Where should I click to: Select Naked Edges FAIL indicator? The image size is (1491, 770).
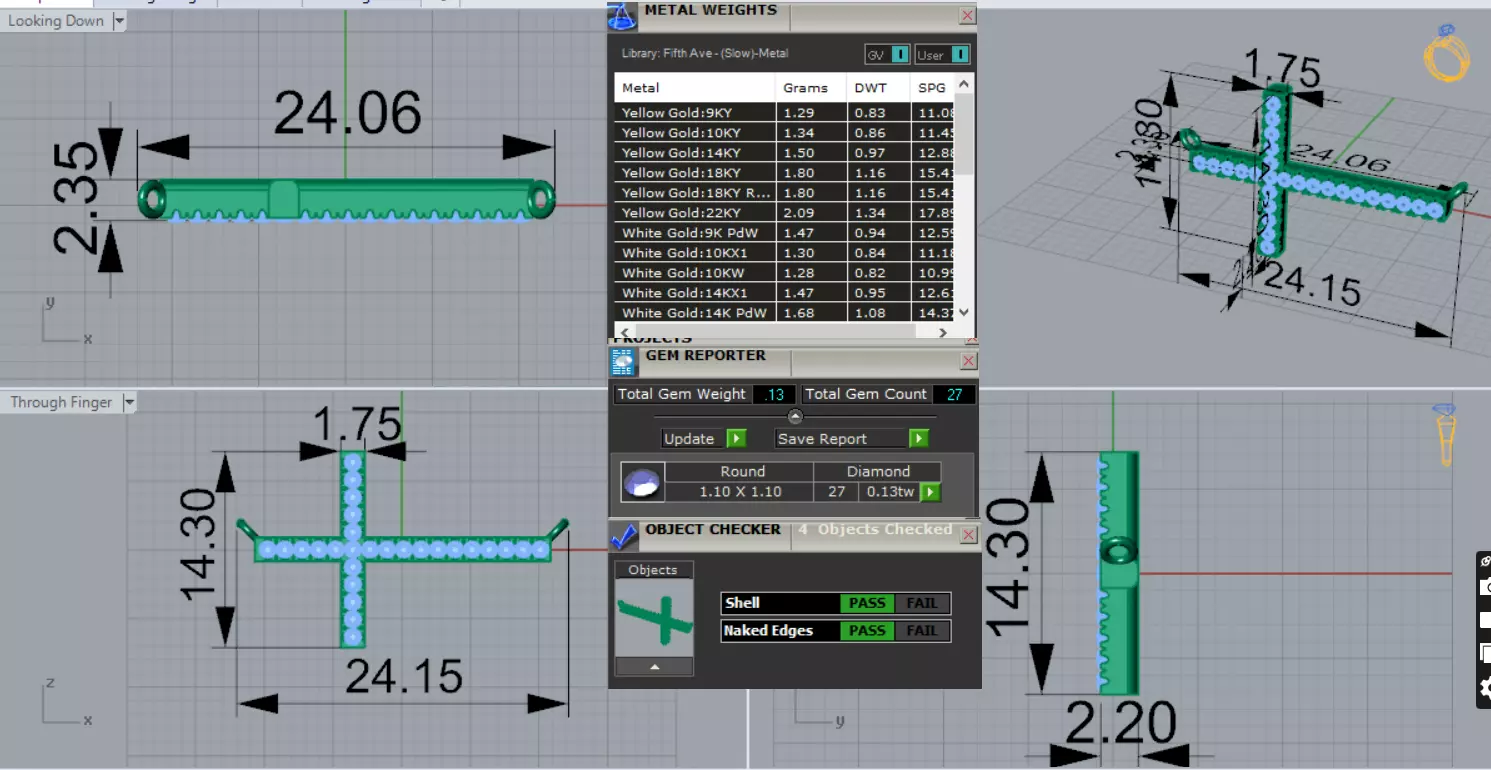(922, 631)
